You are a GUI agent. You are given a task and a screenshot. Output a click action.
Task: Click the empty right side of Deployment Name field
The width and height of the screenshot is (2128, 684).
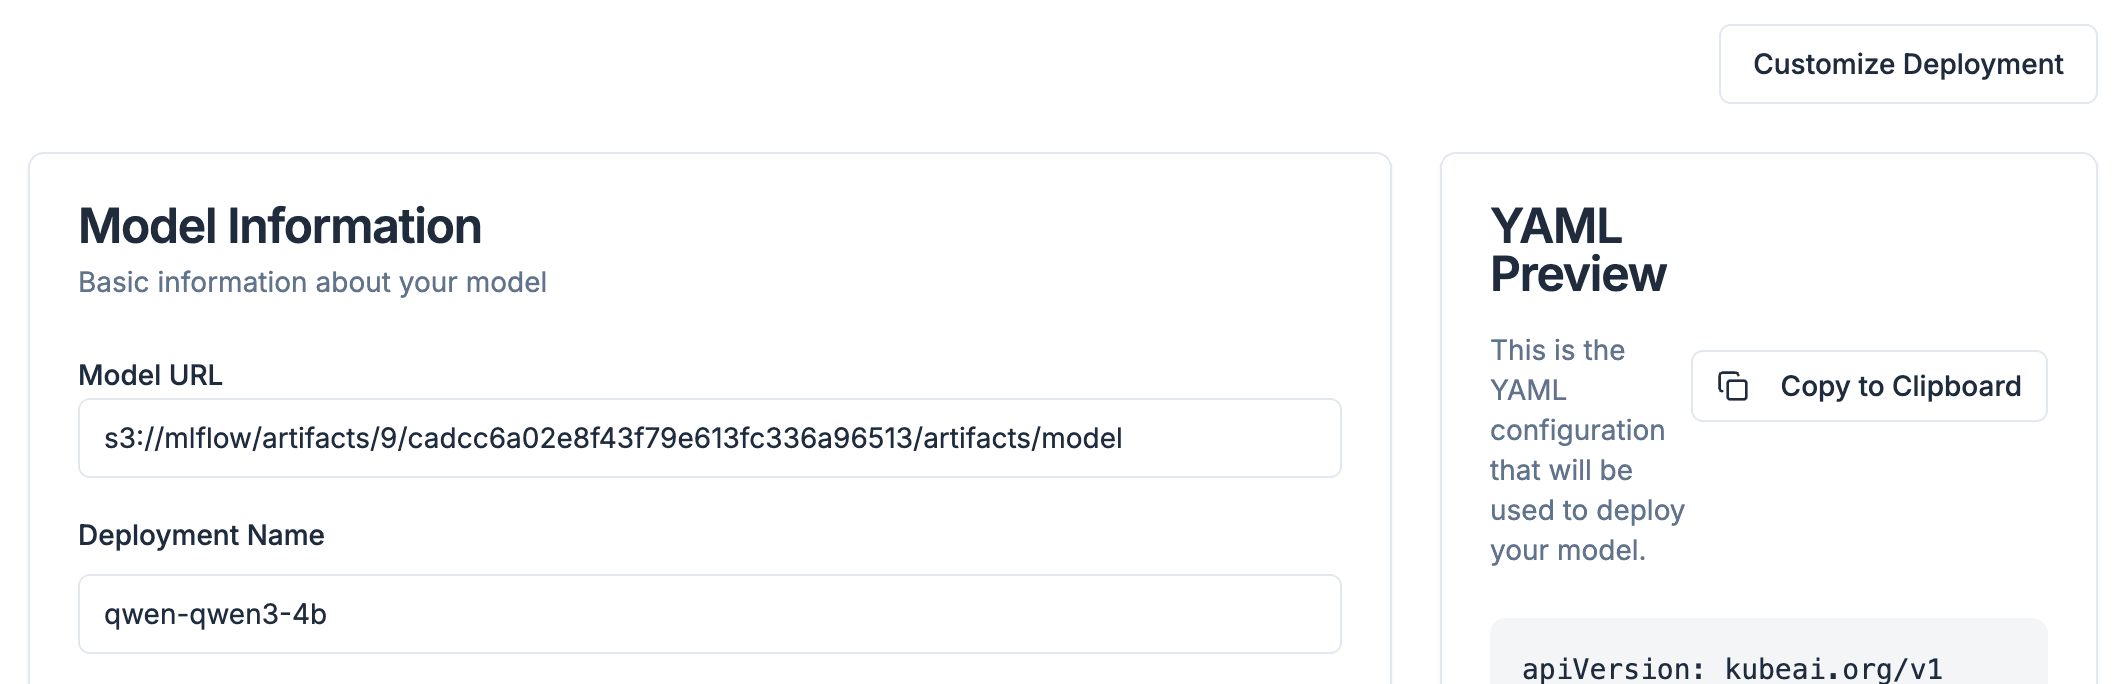click(1100, 614)
